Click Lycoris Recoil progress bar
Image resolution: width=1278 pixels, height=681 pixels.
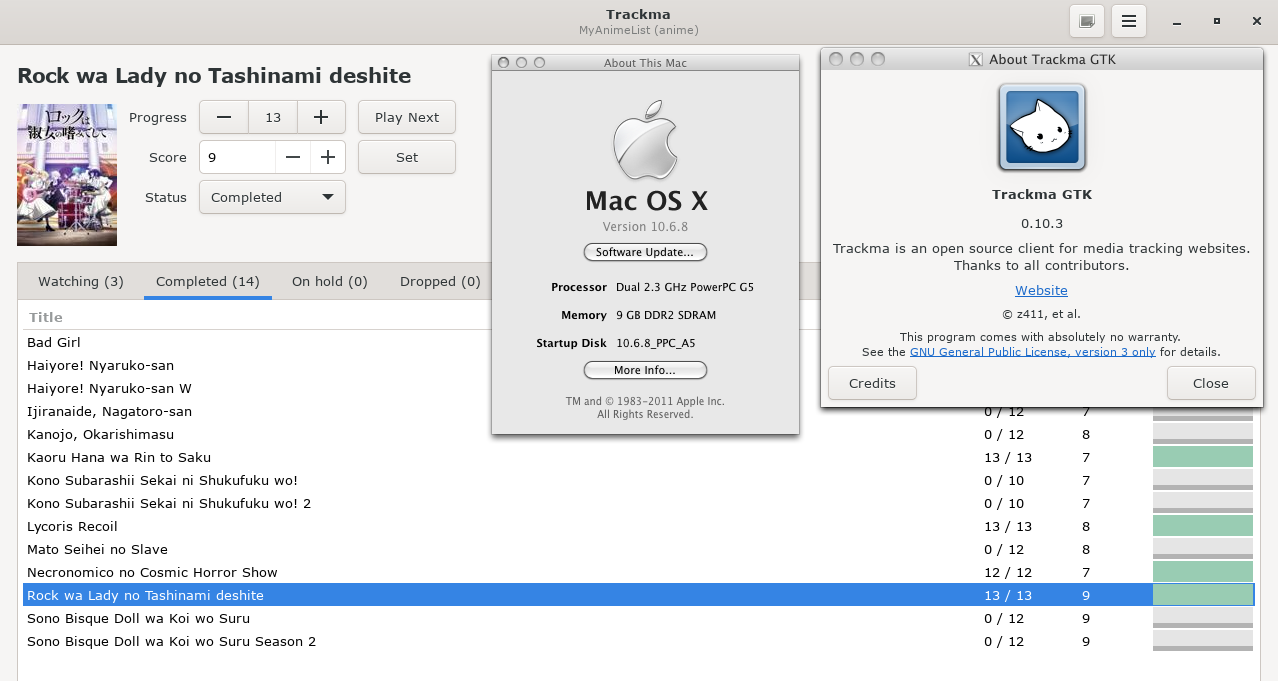click(x=1203, y=526)
